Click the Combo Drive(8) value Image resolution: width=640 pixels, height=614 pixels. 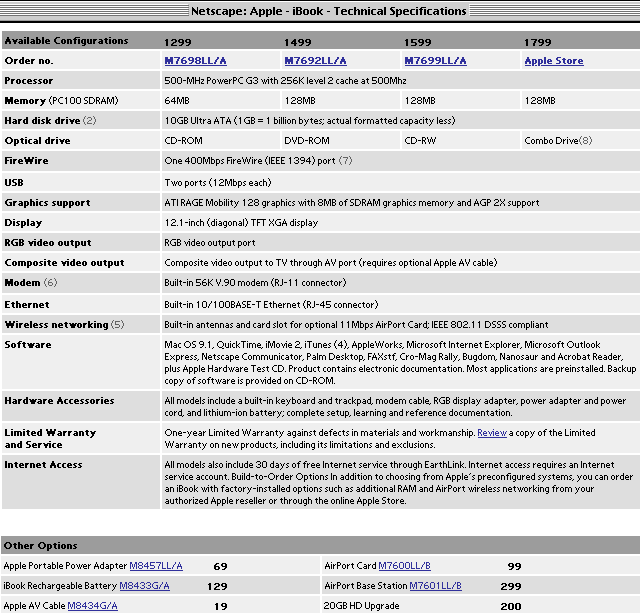click(x=558, y=141)
